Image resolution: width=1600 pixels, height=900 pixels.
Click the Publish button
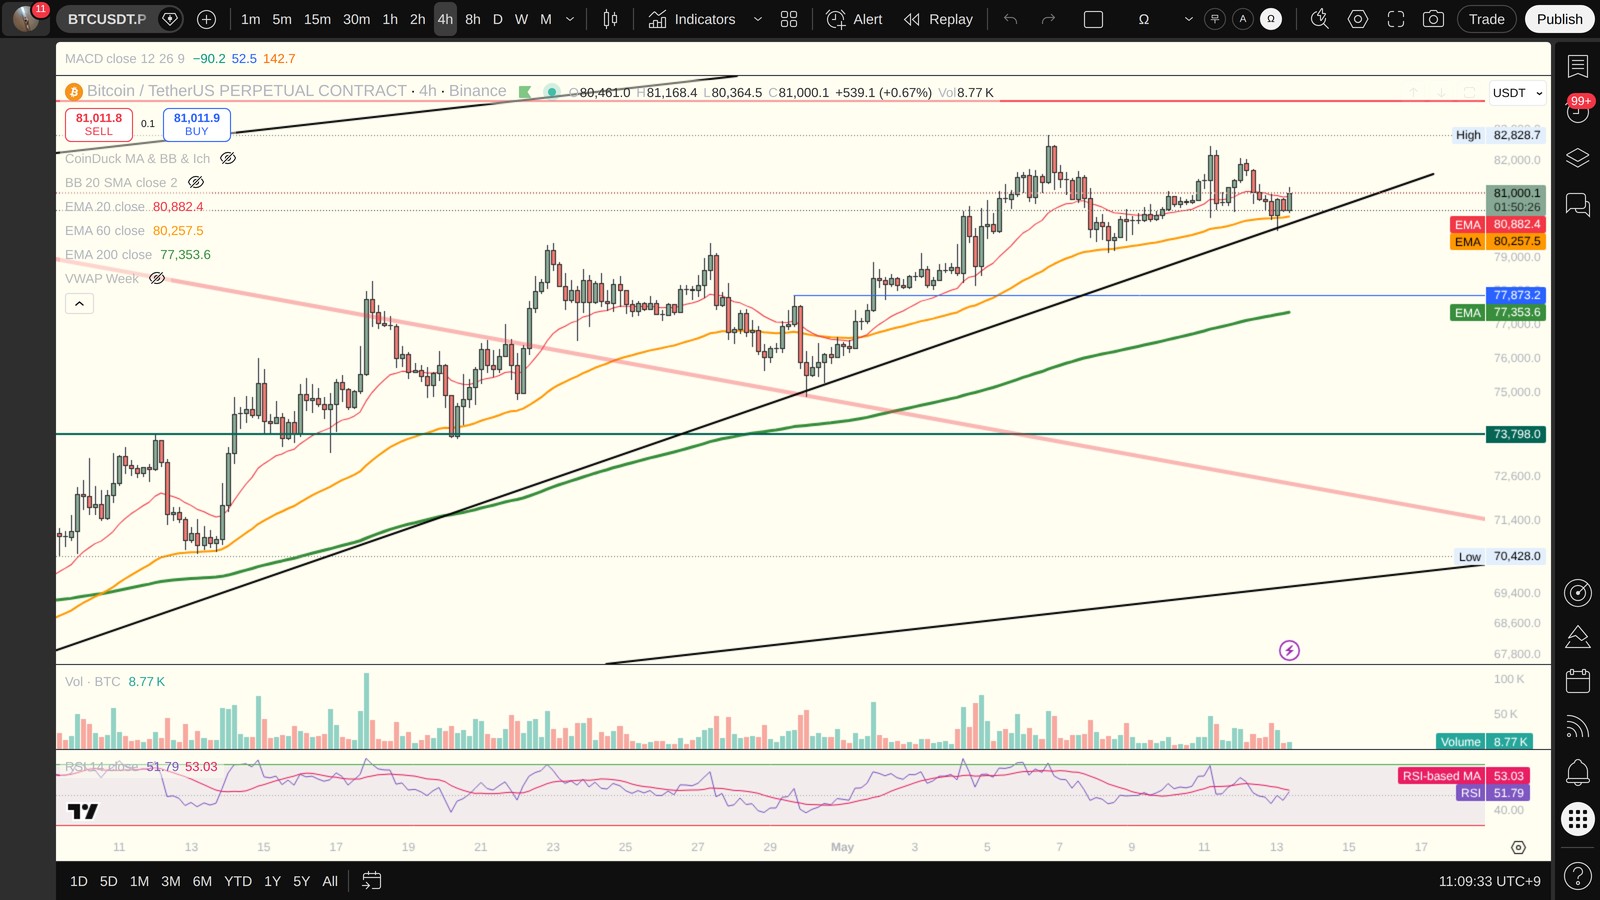click(1560, 19)
